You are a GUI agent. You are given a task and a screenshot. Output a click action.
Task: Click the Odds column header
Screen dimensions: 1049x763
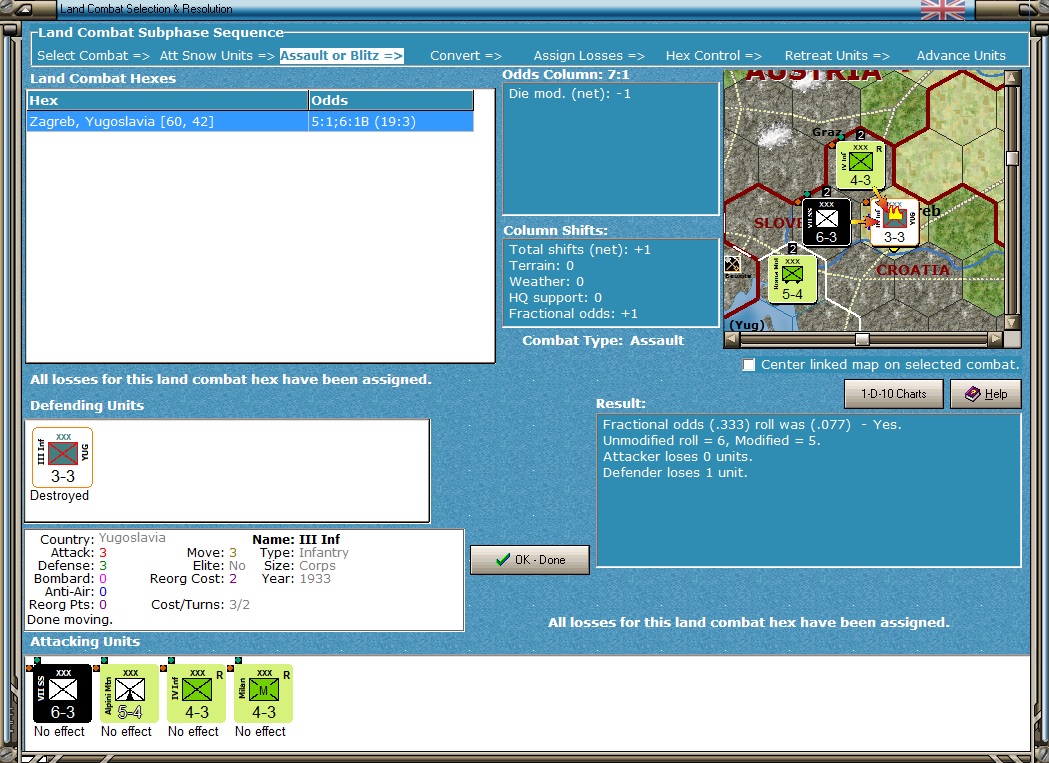point(391,100)
